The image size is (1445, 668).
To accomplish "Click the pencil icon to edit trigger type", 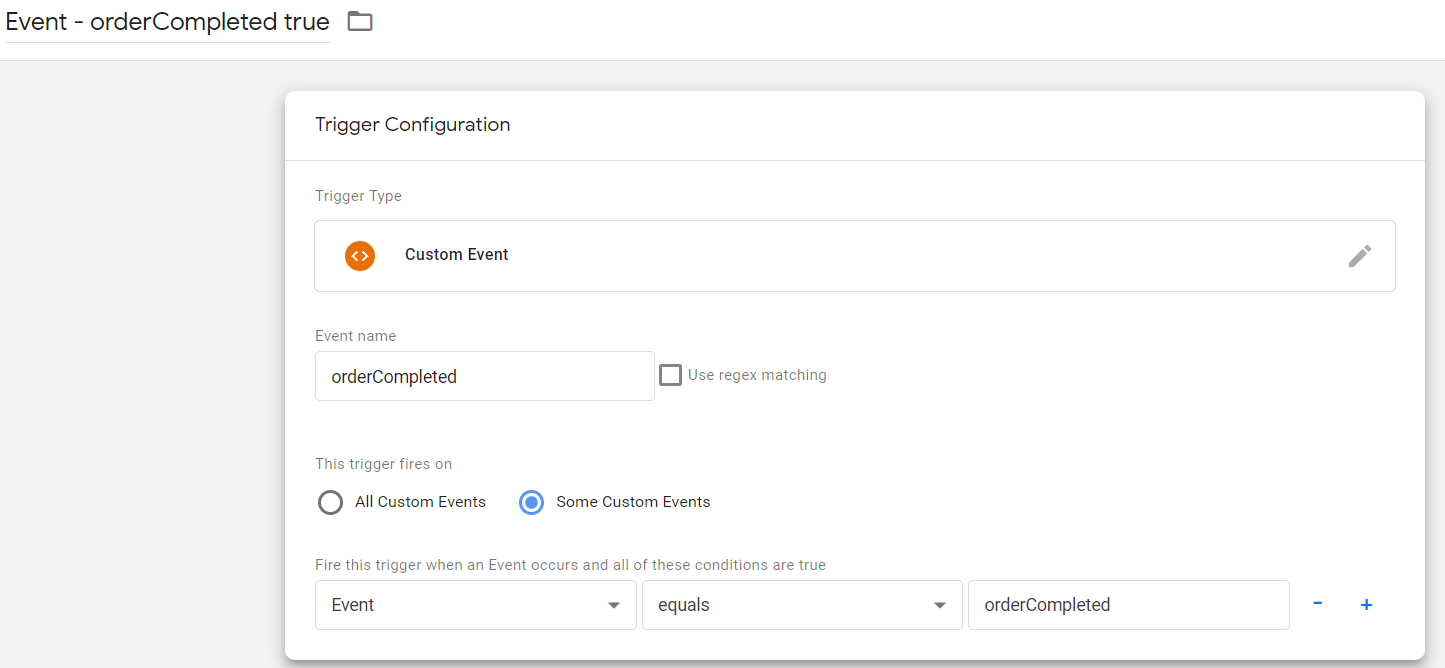I will (x=1359, y=256).
